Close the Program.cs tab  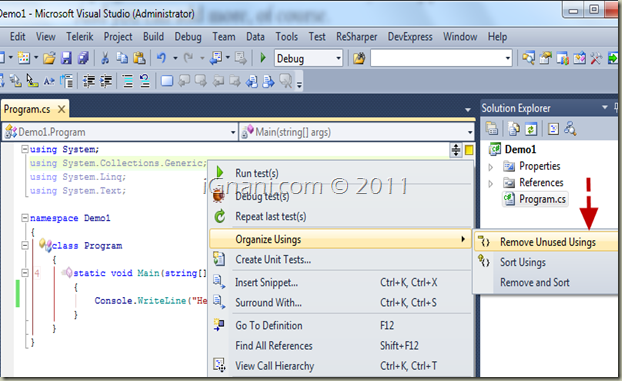tap(61, 109)
